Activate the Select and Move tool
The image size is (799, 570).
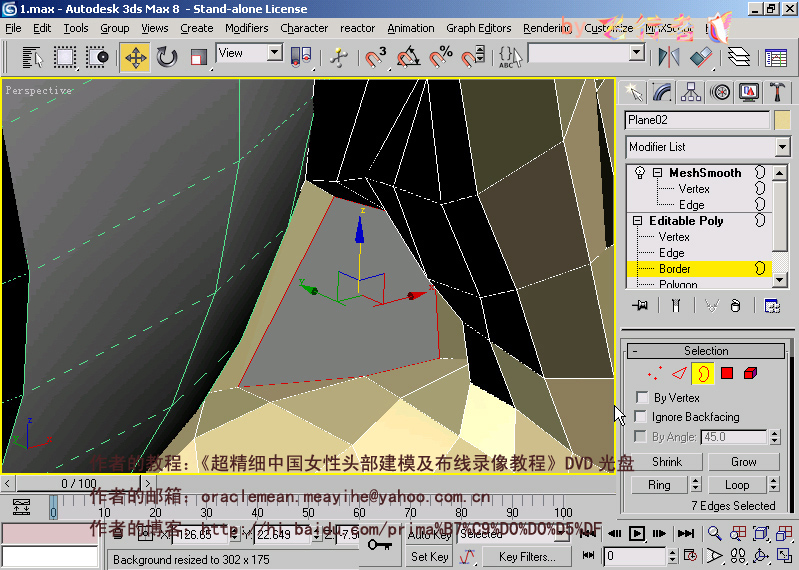click(135, 57)
